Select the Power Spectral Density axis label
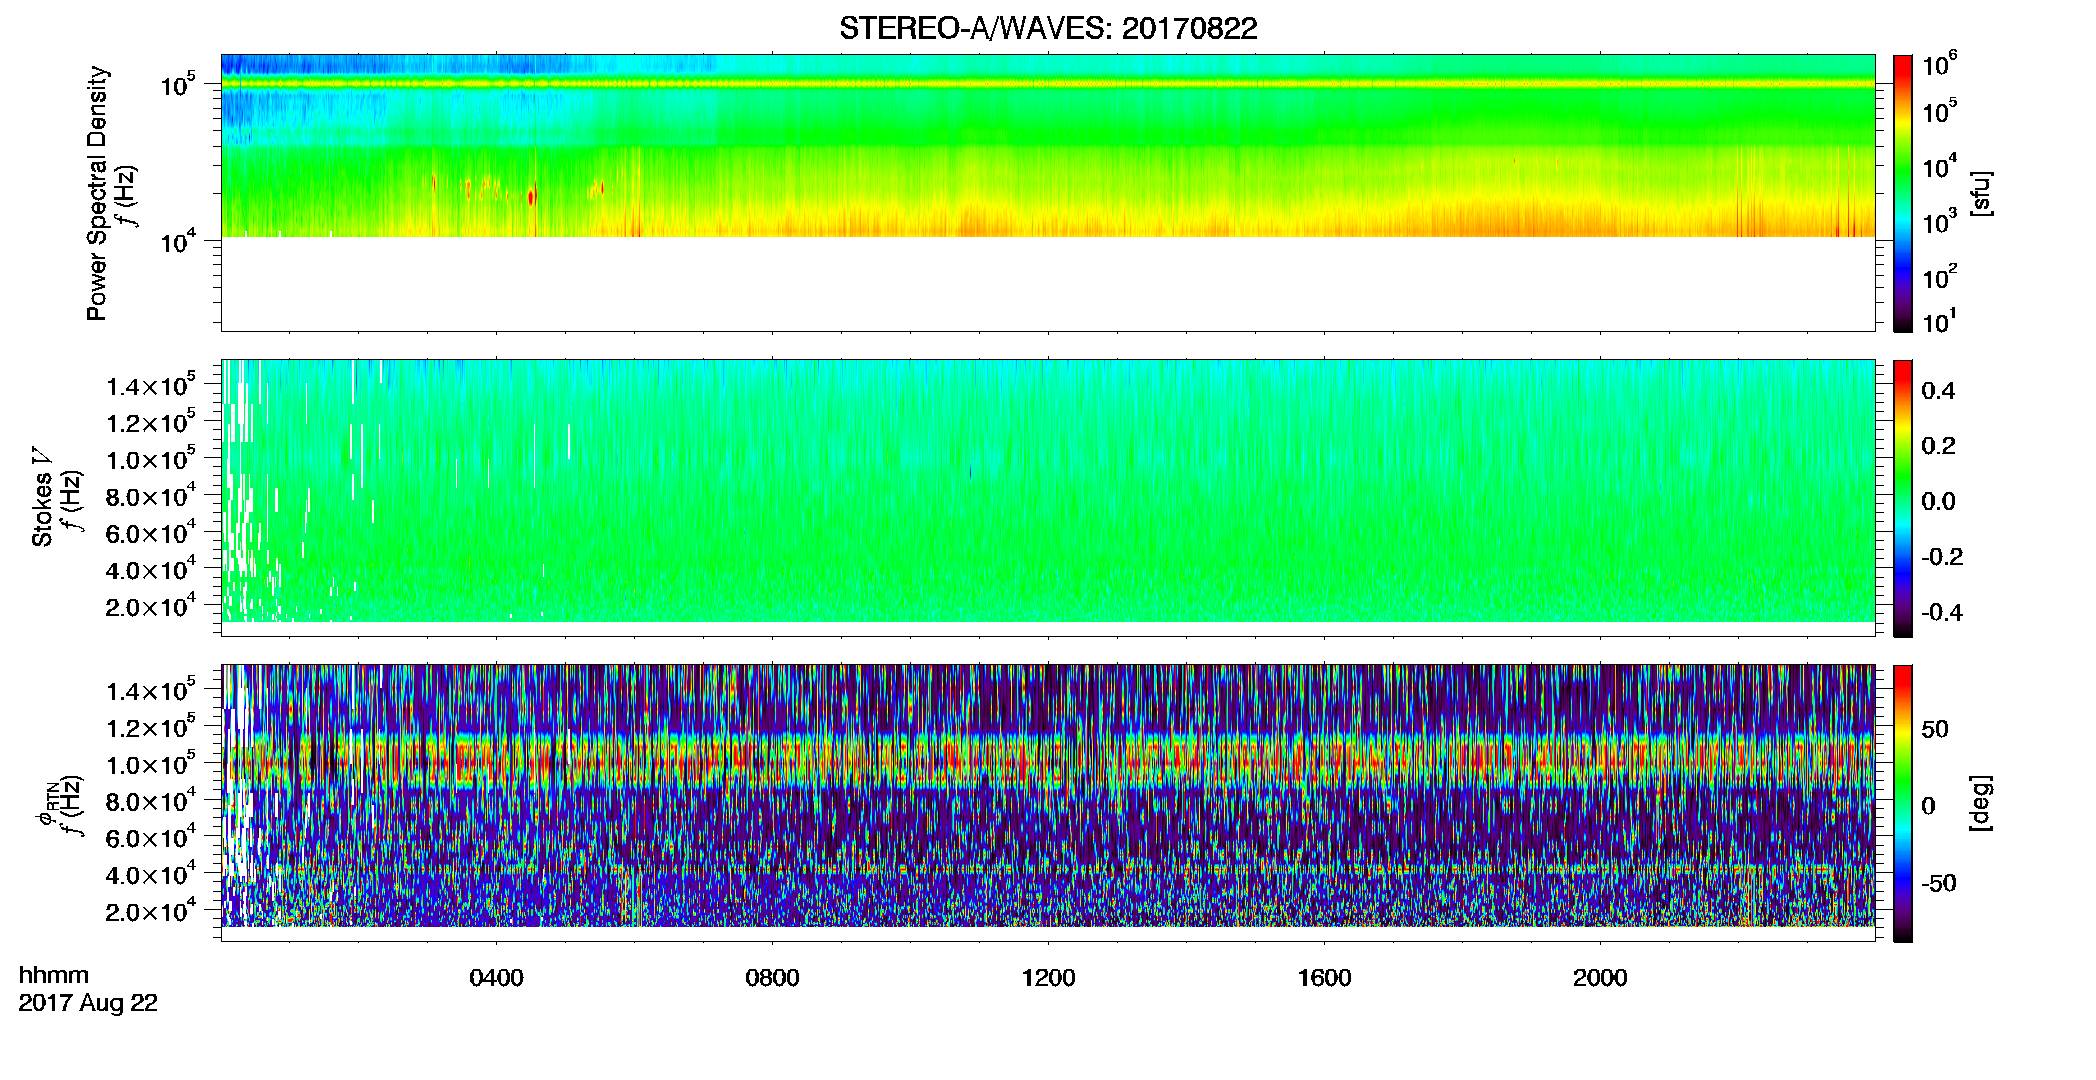This screenshot has width=2096, height=1080. tap(97, 193)
